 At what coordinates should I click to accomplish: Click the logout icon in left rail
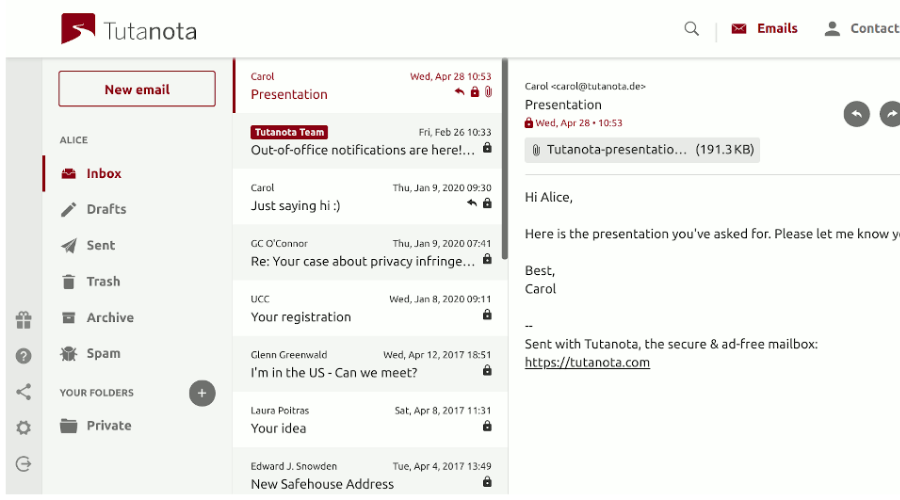coord(24,464)
